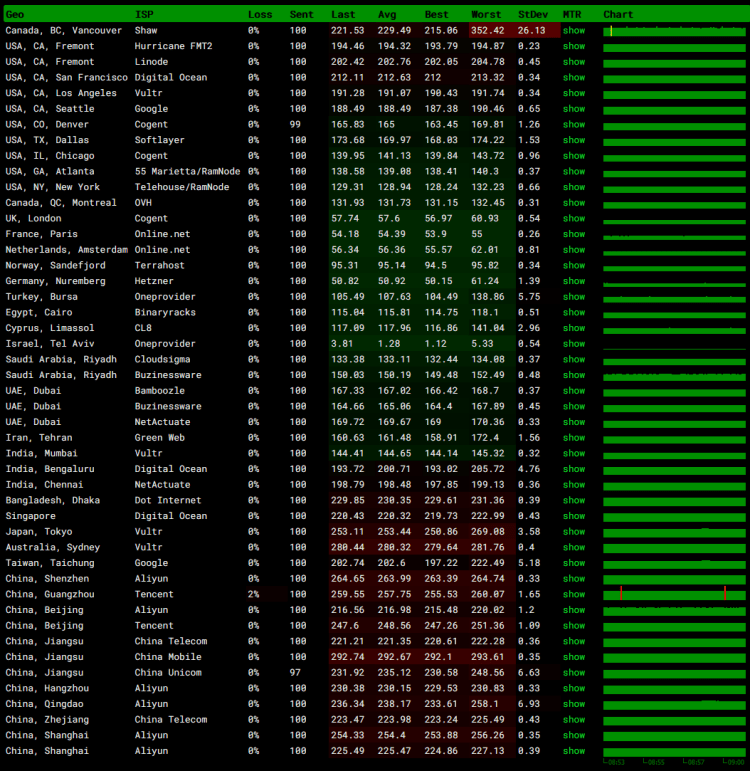750x771 pixels.
Task: Click the Worst column header
Action: click(485, 15)
